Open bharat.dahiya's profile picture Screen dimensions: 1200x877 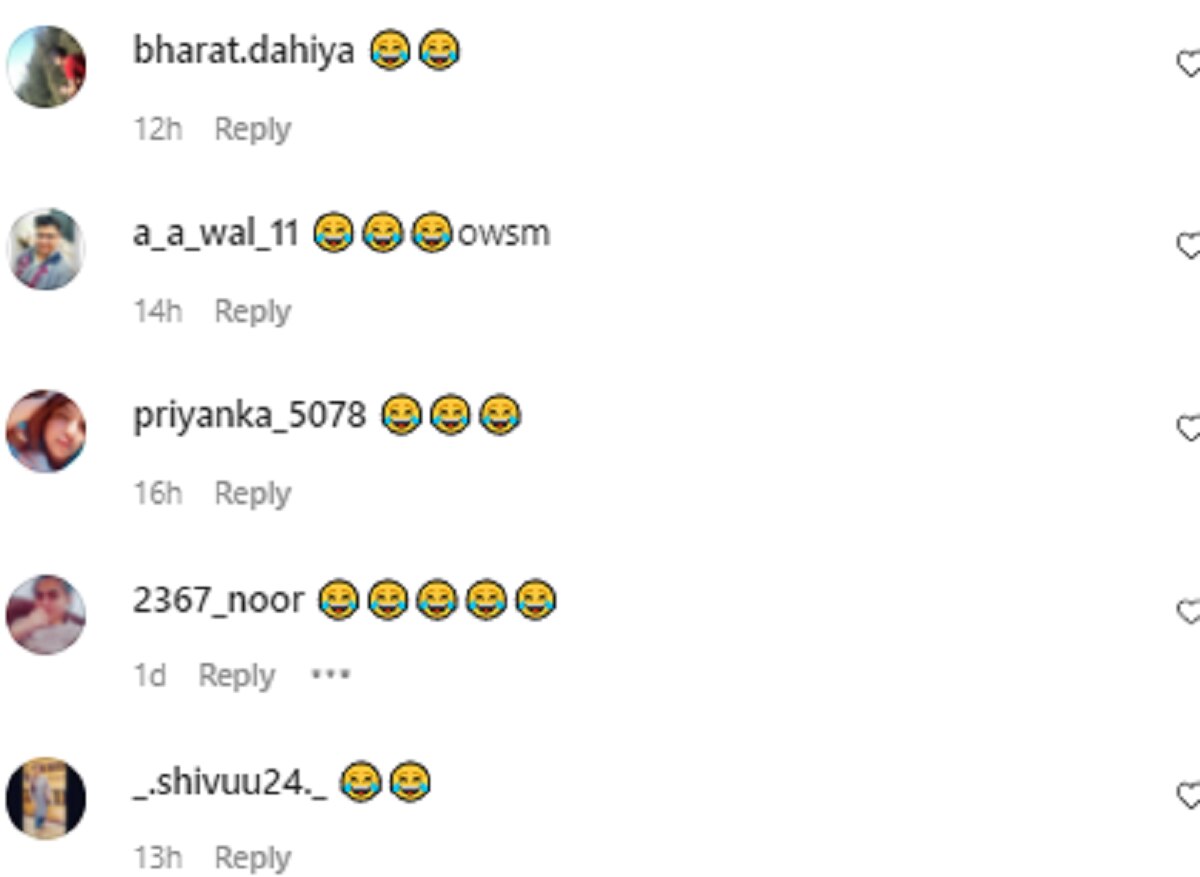[x=46, y=66]
